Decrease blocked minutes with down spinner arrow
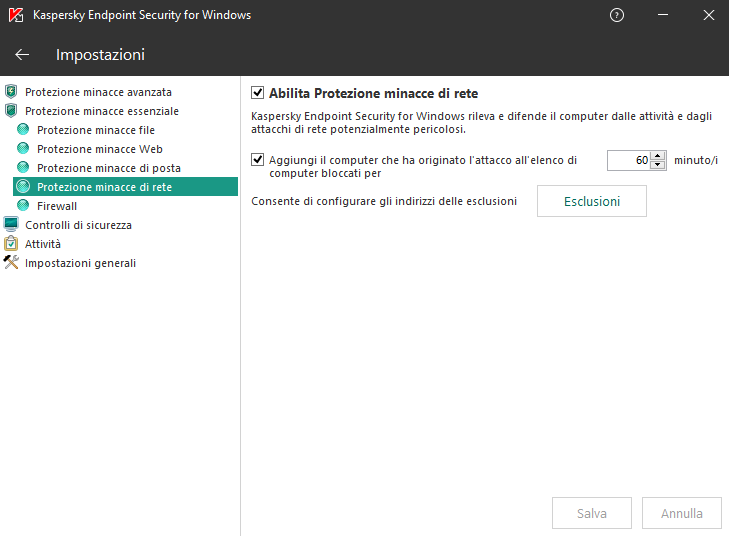 pyautogui.click(x=657, y=165)
